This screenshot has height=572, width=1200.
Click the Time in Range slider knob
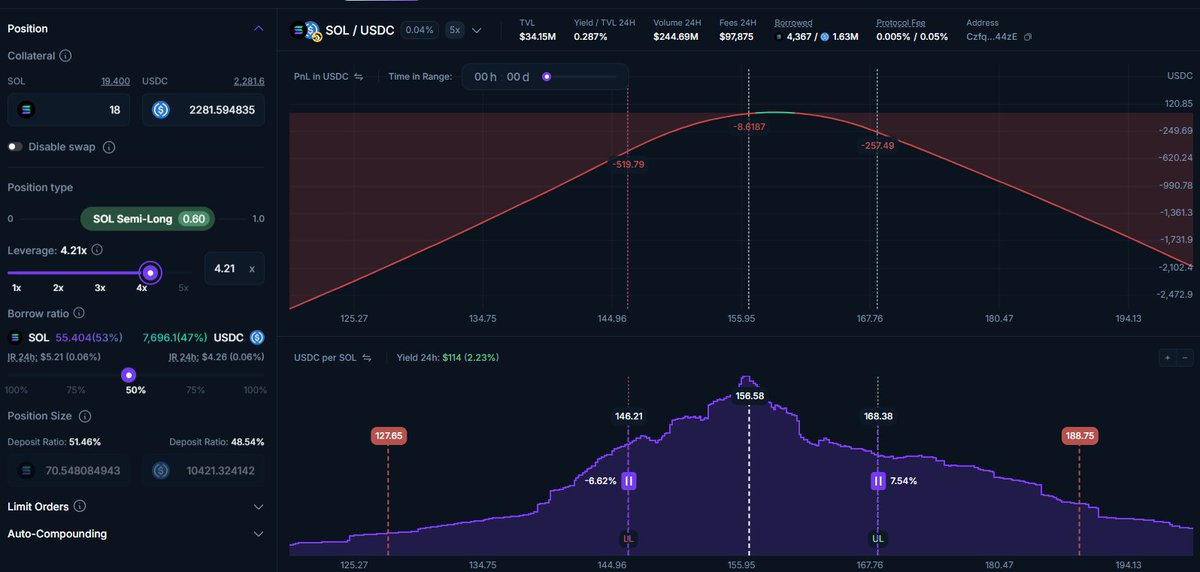(547, 77)
